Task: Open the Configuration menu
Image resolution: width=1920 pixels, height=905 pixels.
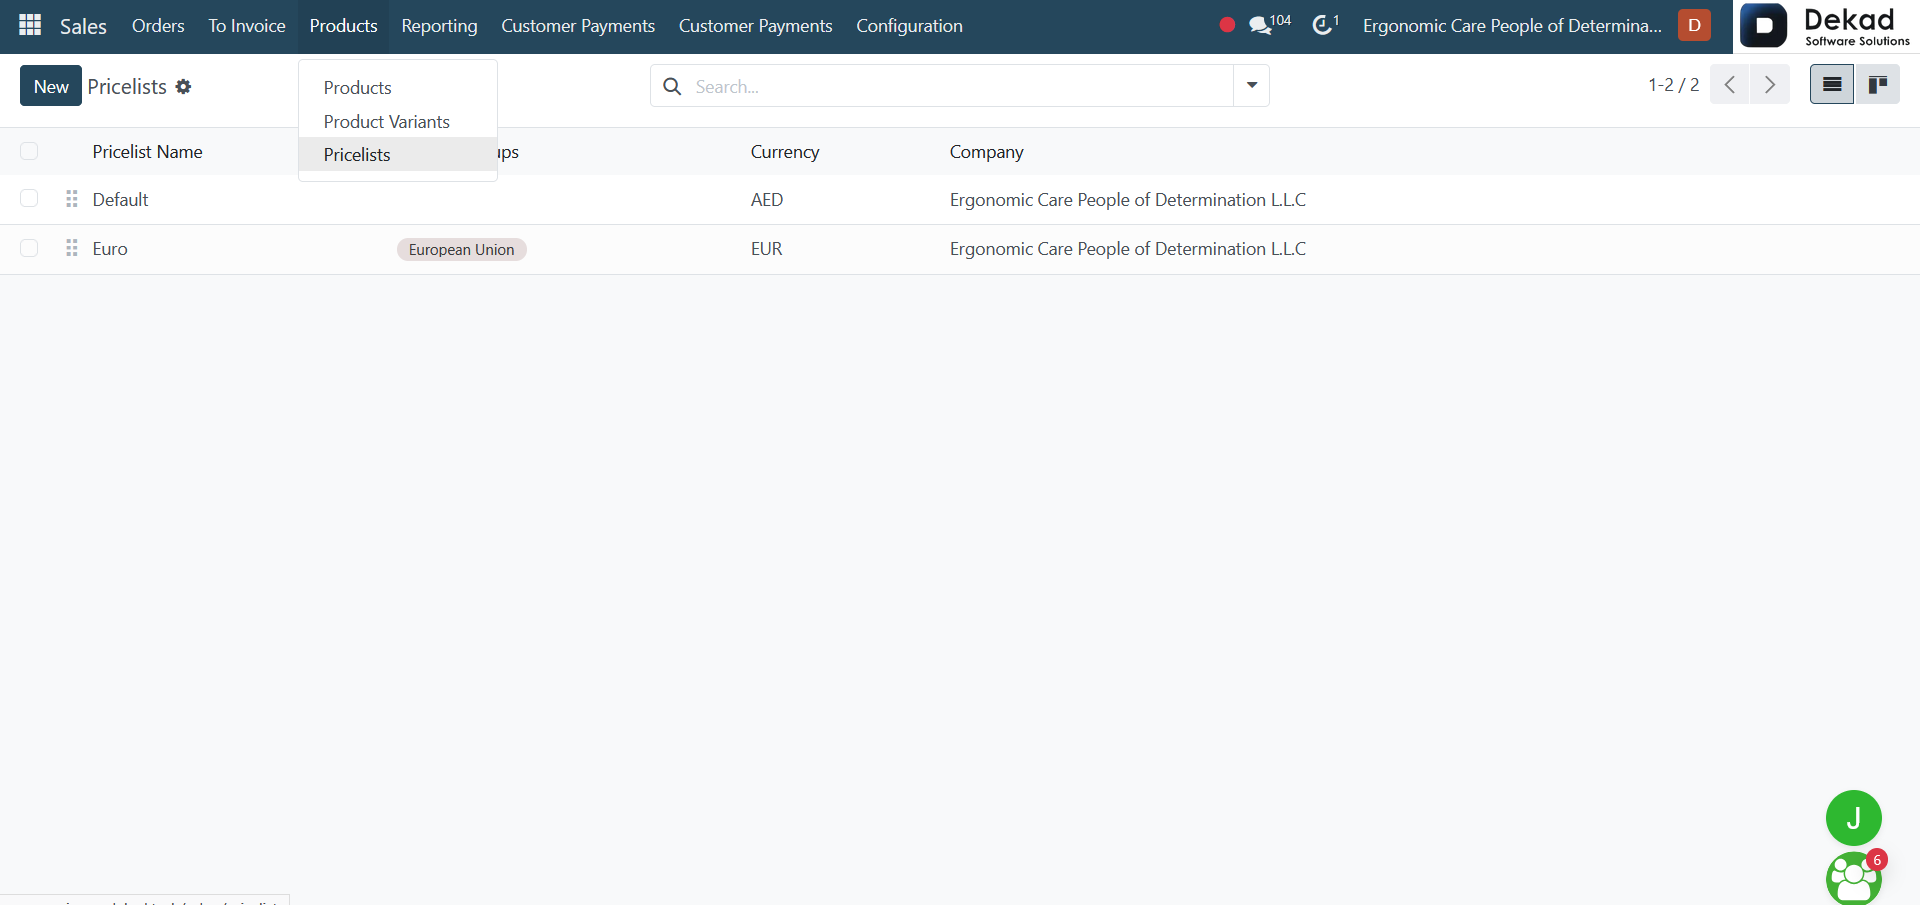Action: click(x=909, y=26)
